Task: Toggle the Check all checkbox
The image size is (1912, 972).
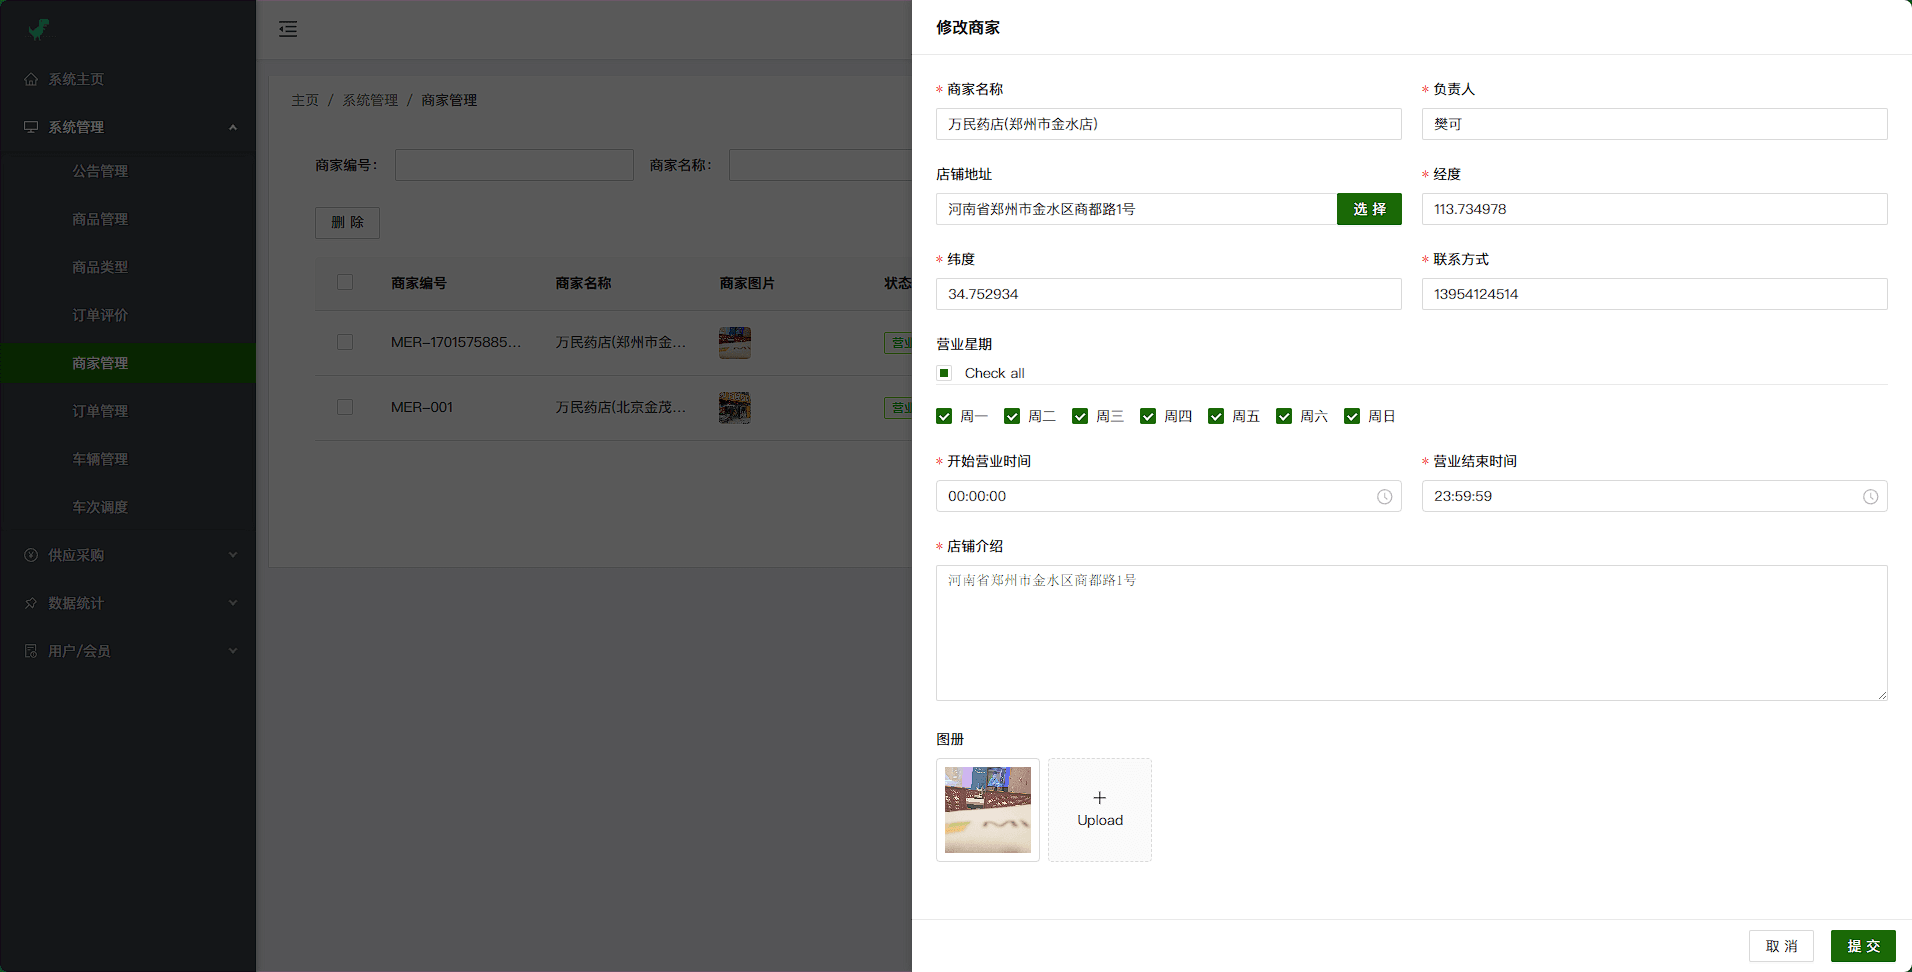Action: [944, 373]
